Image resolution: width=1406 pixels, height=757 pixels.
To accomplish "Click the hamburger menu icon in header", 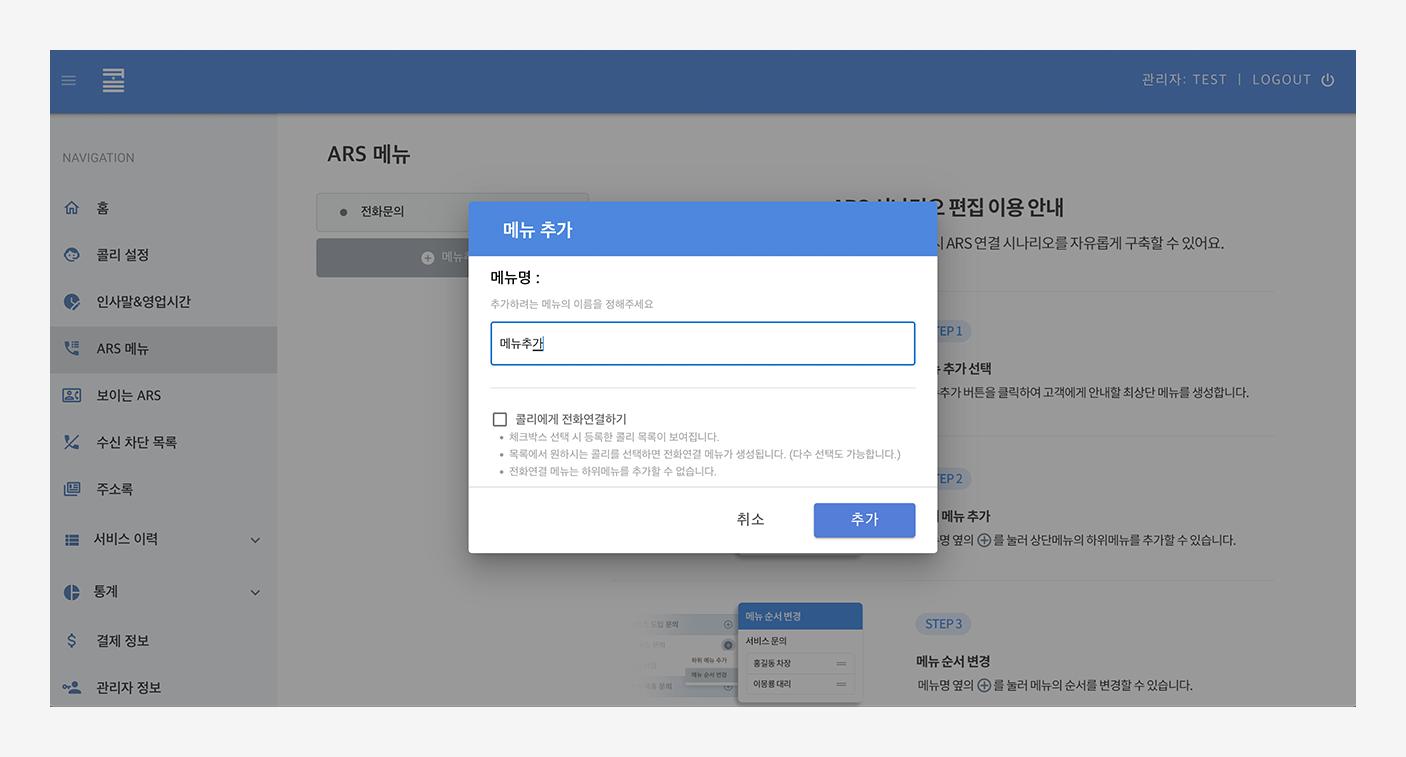I will pos(69,81).
